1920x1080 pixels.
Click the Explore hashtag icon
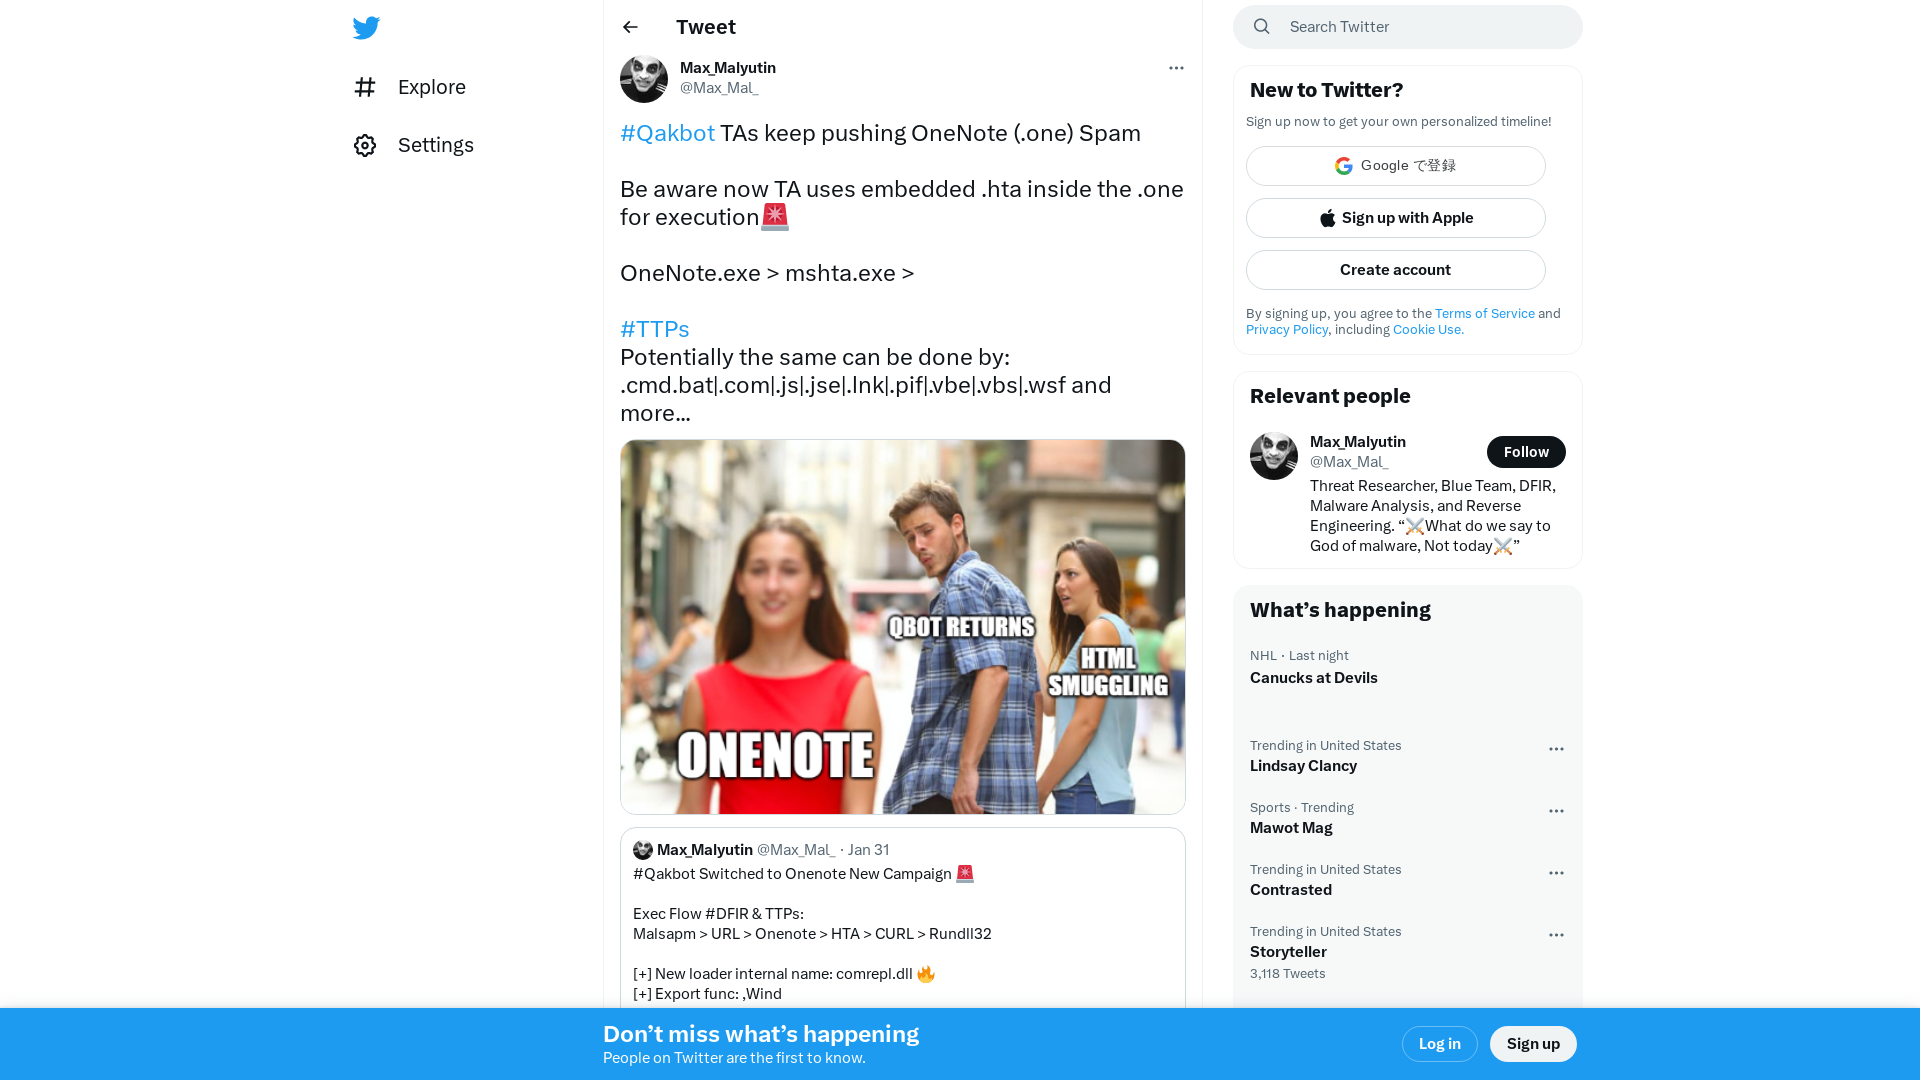[x=365, y=87]
